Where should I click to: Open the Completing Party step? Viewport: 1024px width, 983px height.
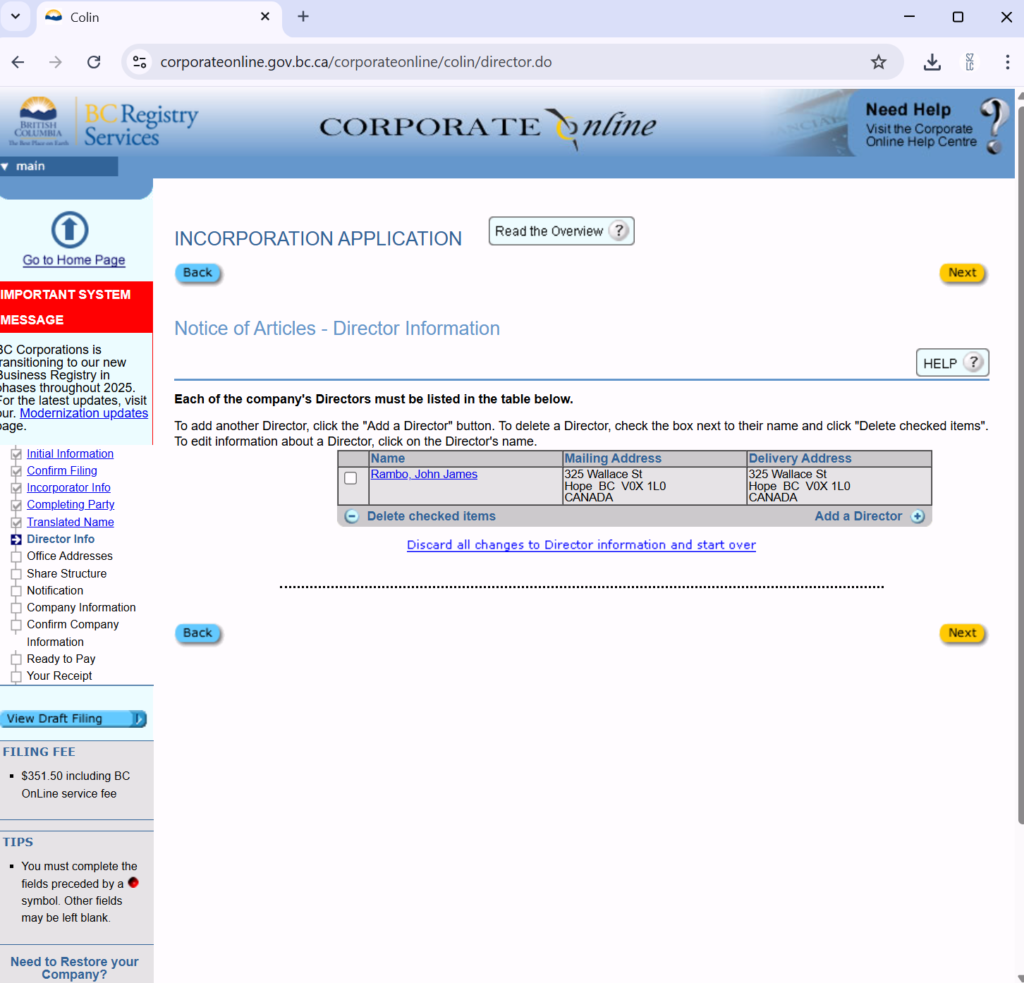pos(70,505)
